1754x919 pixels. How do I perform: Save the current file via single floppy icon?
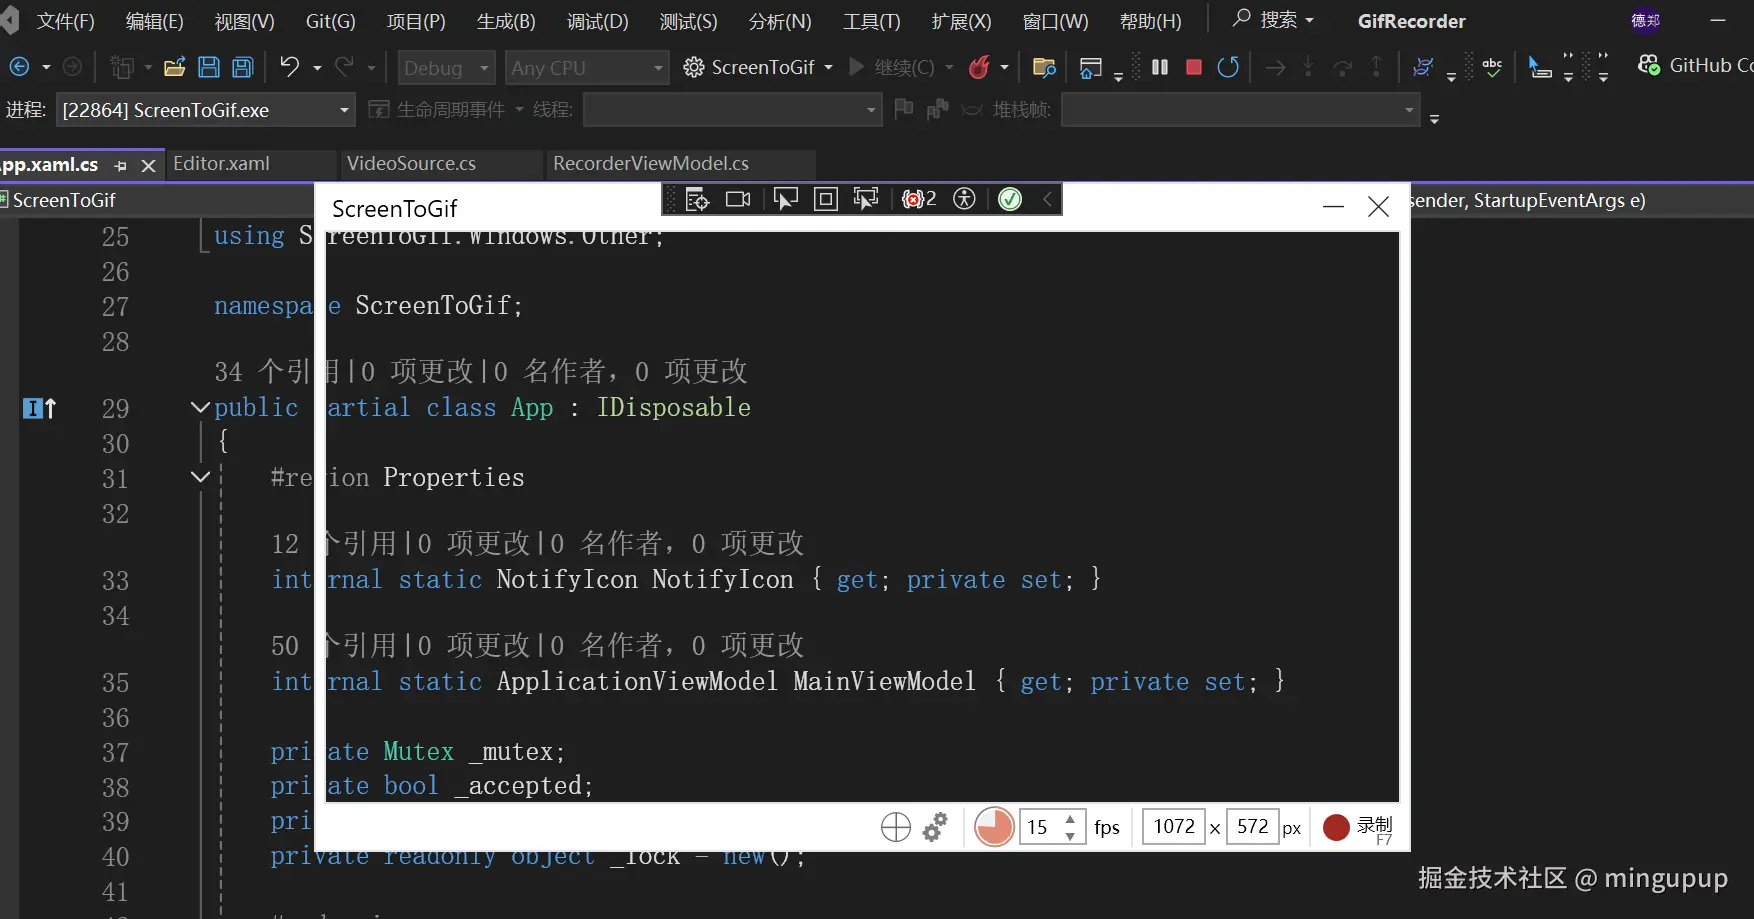click(209, 67)
